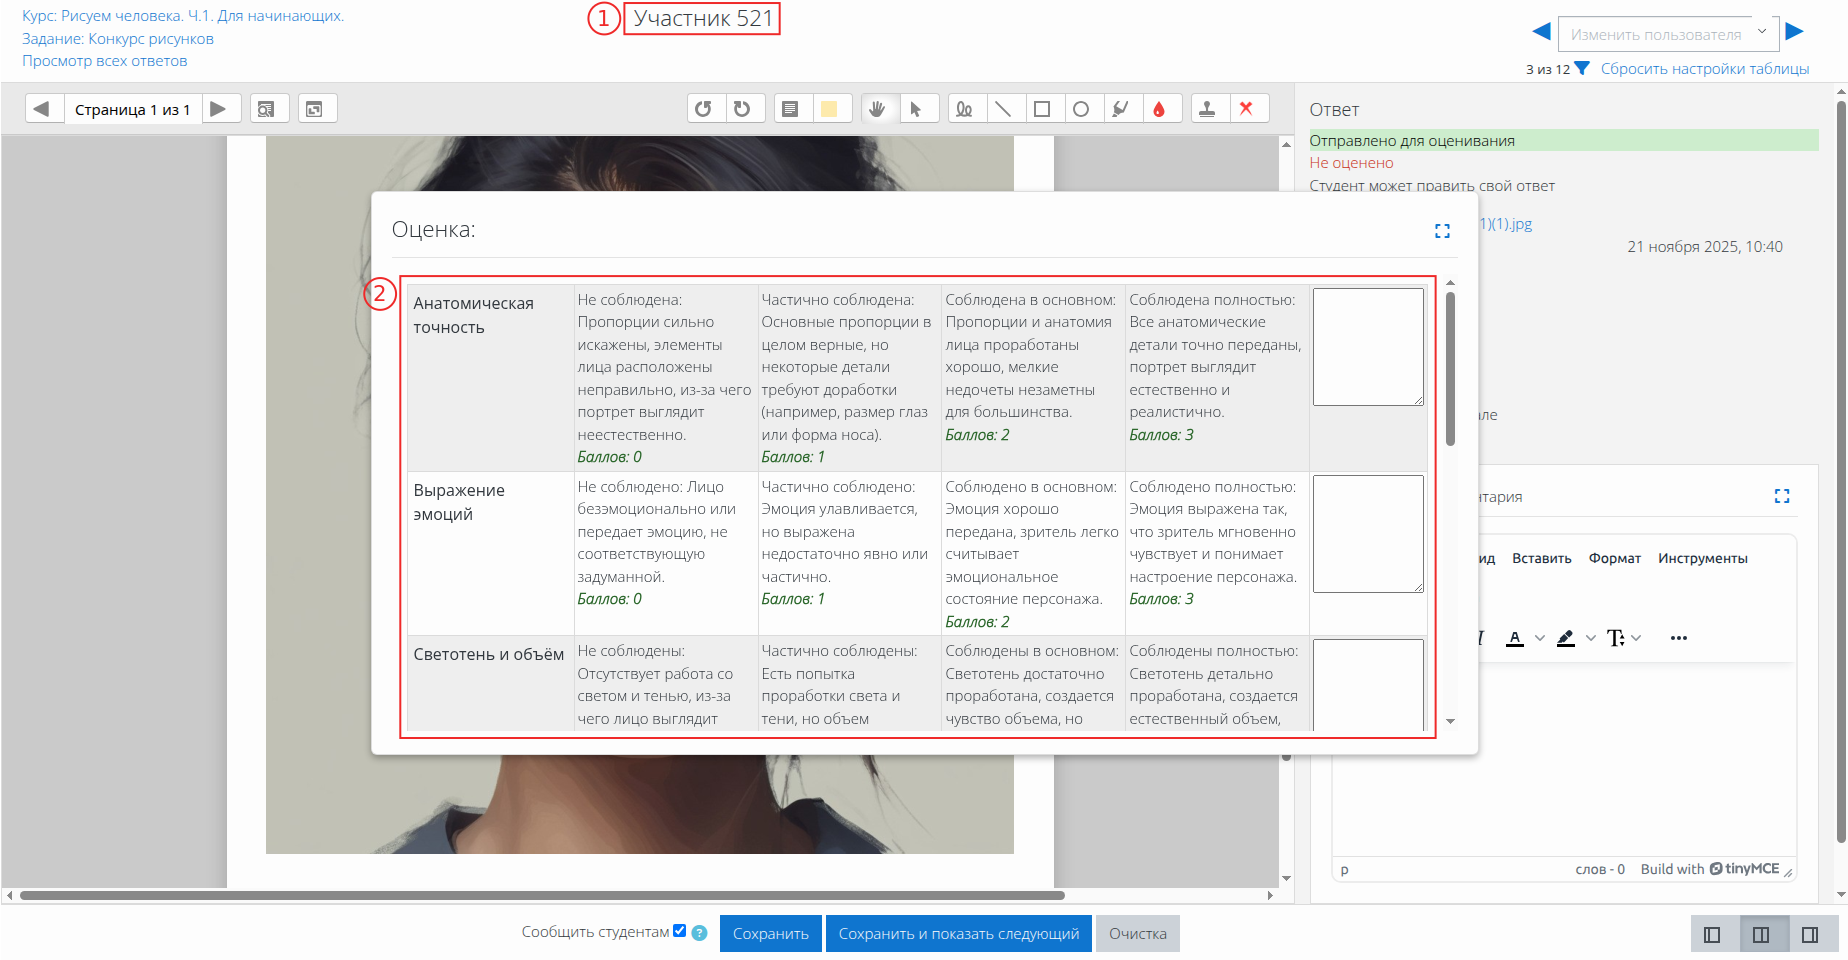Viewport: 1848px width, 960px height.
Task: Click the filter funnel icon
Action: 1582,69
